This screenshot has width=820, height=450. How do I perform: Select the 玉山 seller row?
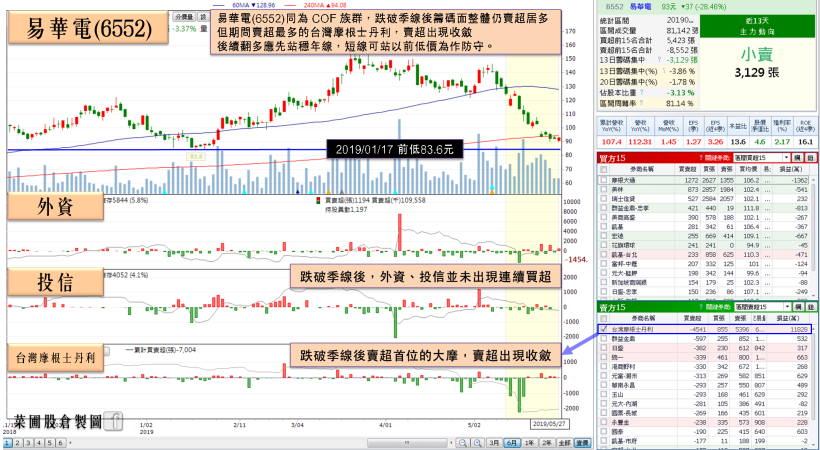(x=704, y=395)
